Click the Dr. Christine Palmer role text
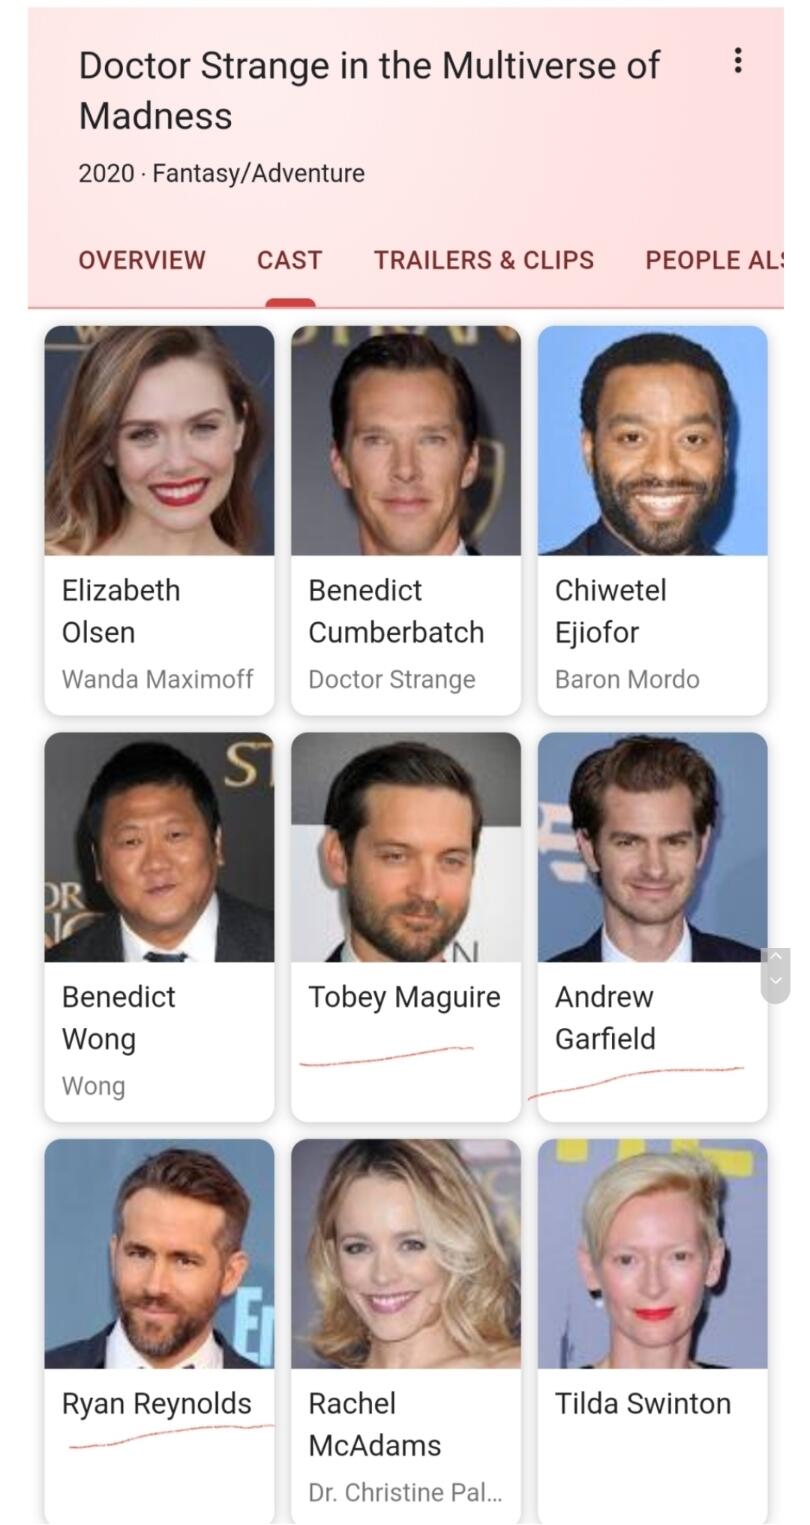Image resolution: width=810 pixels, height=1525 pixels. point(405,1492)
